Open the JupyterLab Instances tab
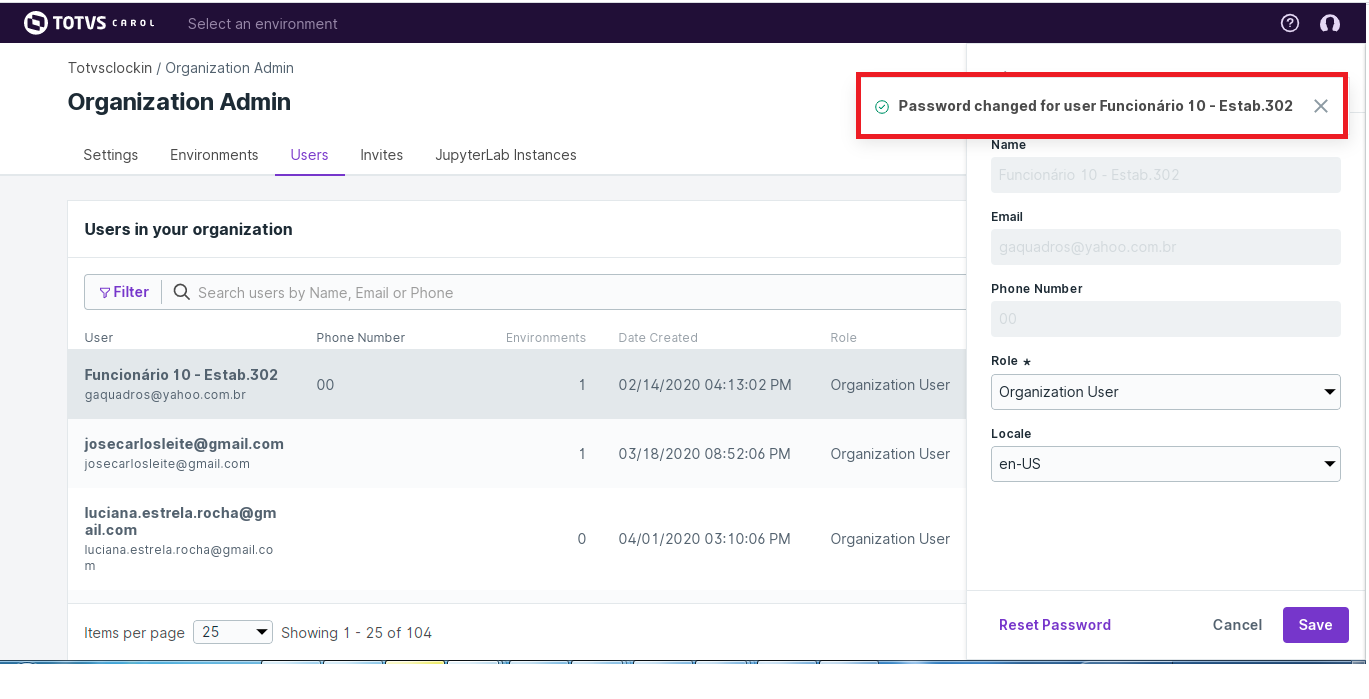This screenshot has width=1369, height=699. (x=506, y=155)
